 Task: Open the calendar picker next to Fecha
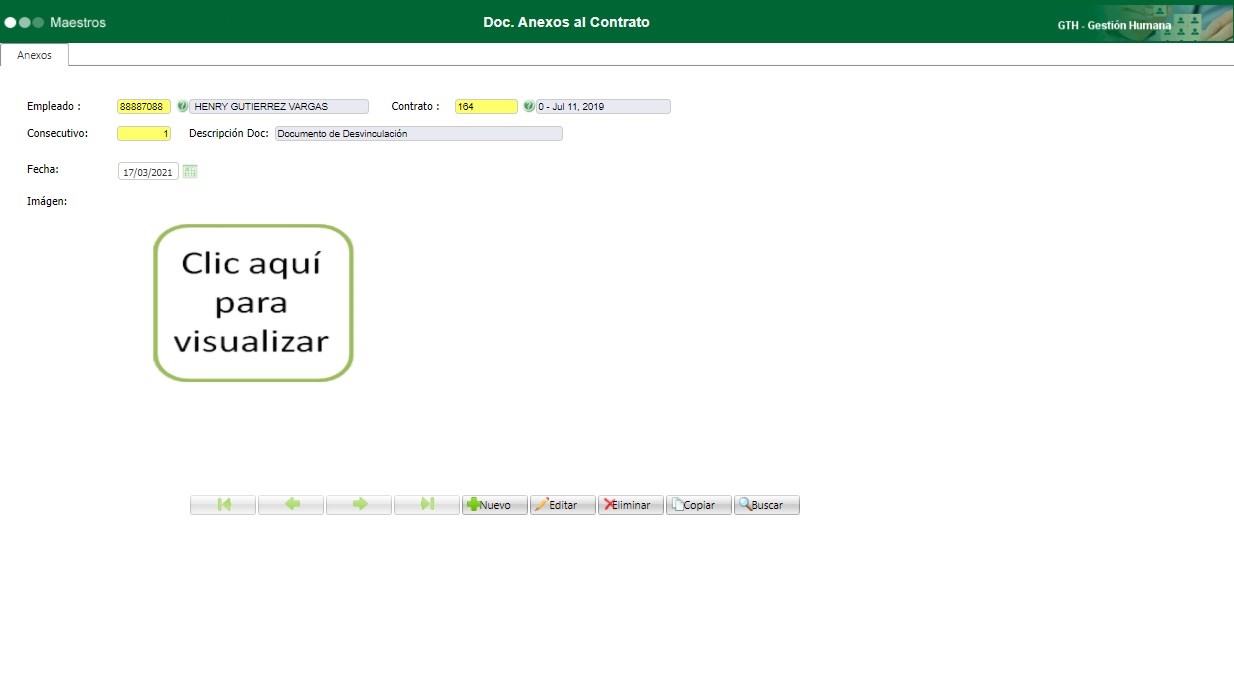click(x=189, y=170)
